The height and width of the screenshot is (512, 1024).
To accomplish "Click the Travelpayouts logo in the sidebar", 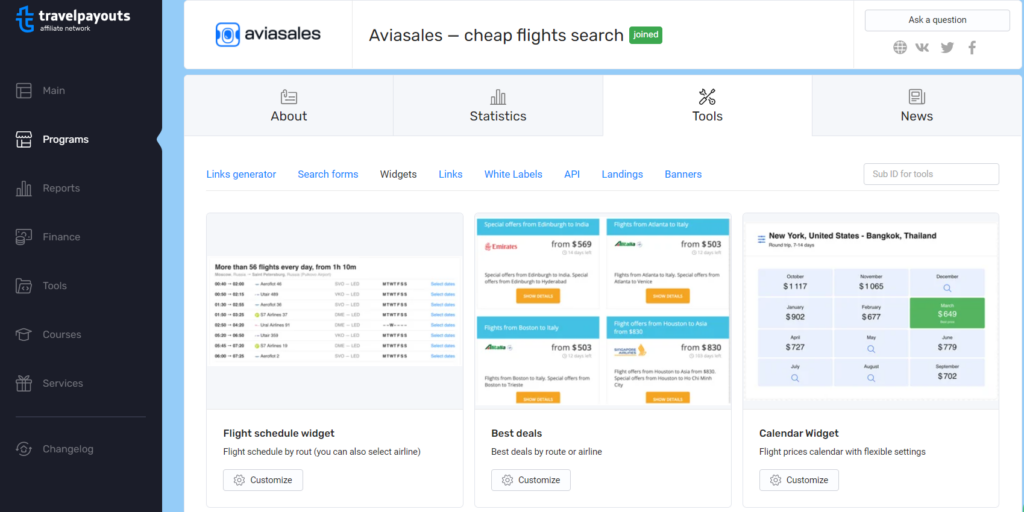I will point(73,19).
